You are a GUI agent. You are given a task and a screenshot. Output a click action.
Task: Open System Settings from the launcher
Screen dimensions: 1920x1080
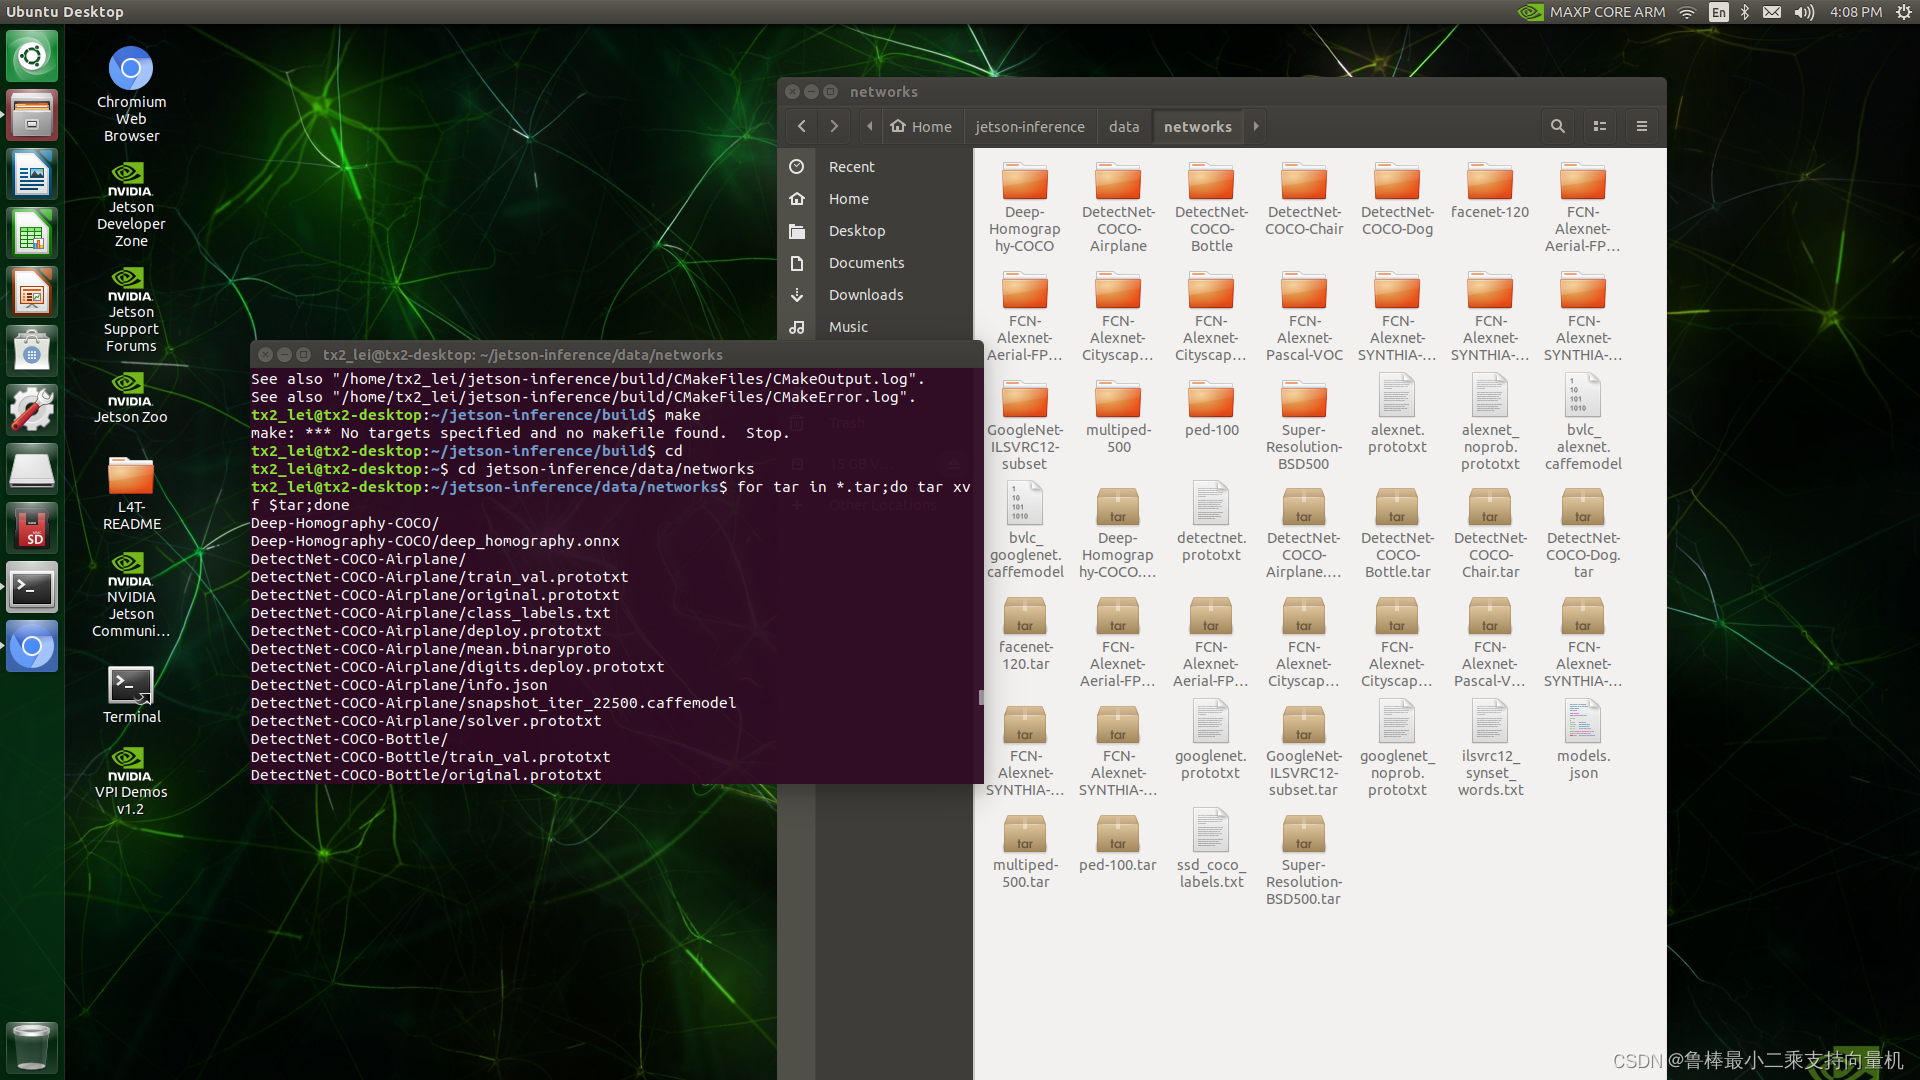(x=32, y=410)
